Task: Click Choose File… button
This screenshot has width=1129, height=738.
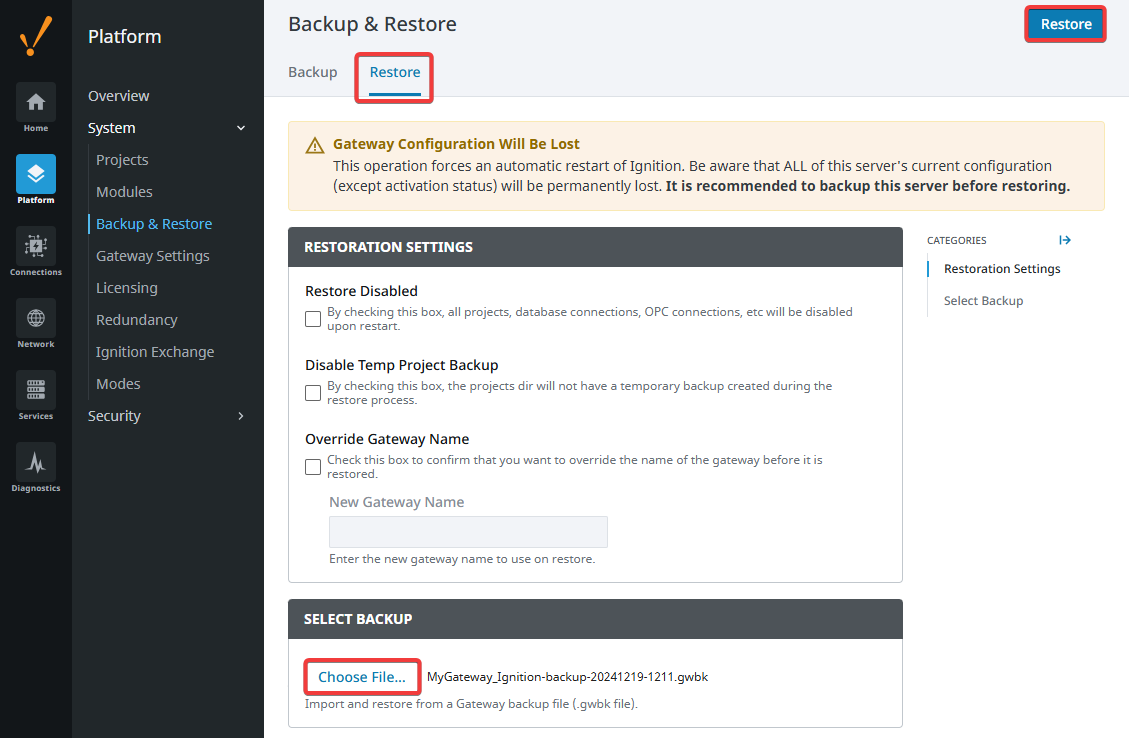Action: pyautogui.click(x=362, y=677)
